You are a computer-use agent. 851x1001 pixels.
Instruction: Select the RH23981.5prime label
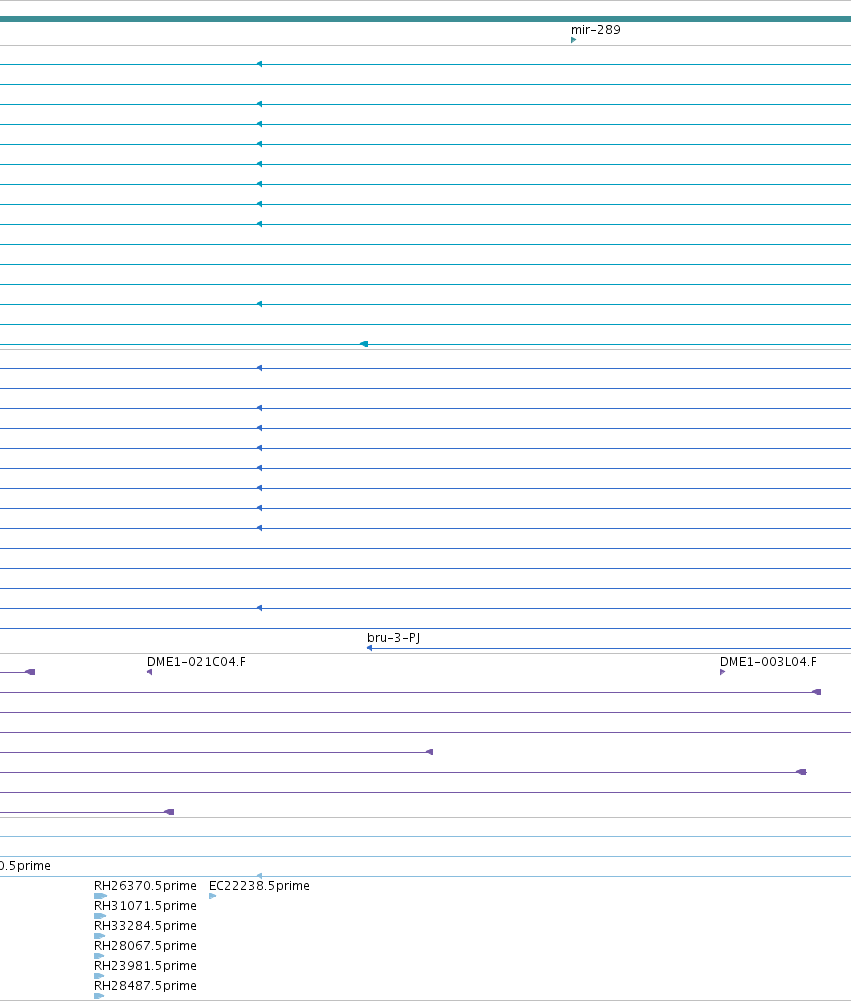pyautogui.click(x=145, y=966)
